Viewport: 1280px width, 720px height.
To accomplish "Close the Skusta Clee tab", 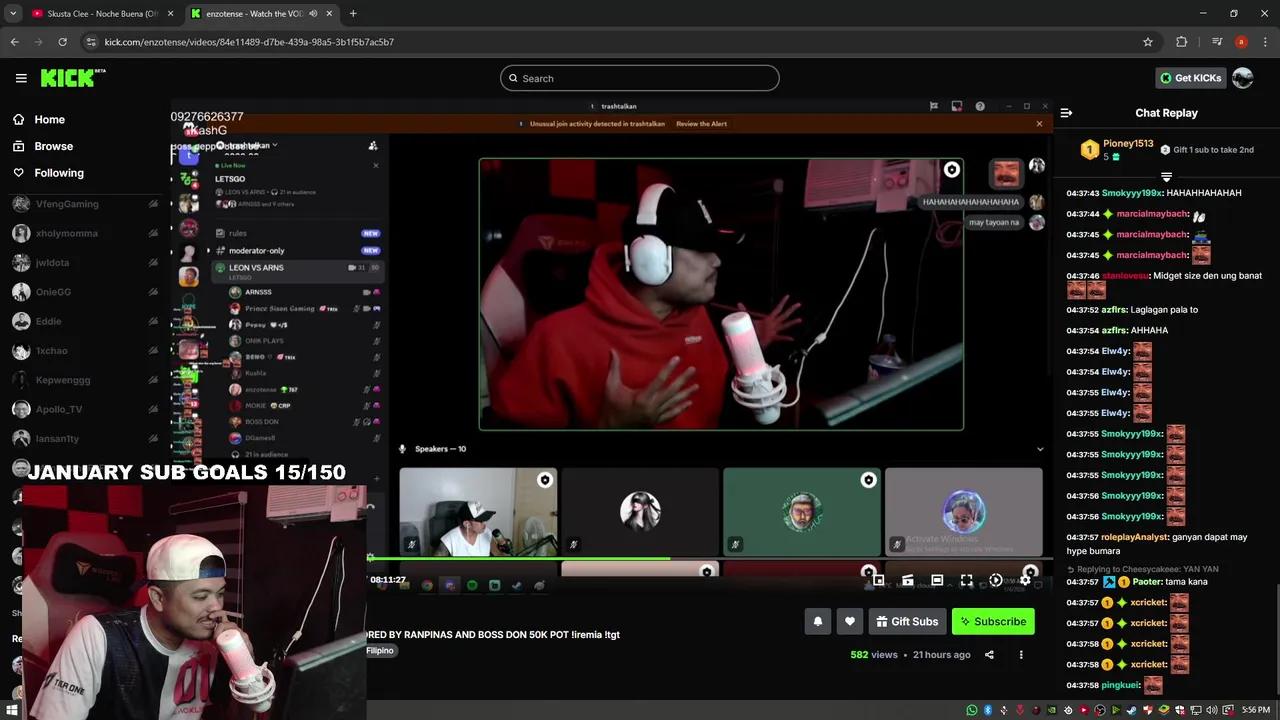I will point(170,14).
